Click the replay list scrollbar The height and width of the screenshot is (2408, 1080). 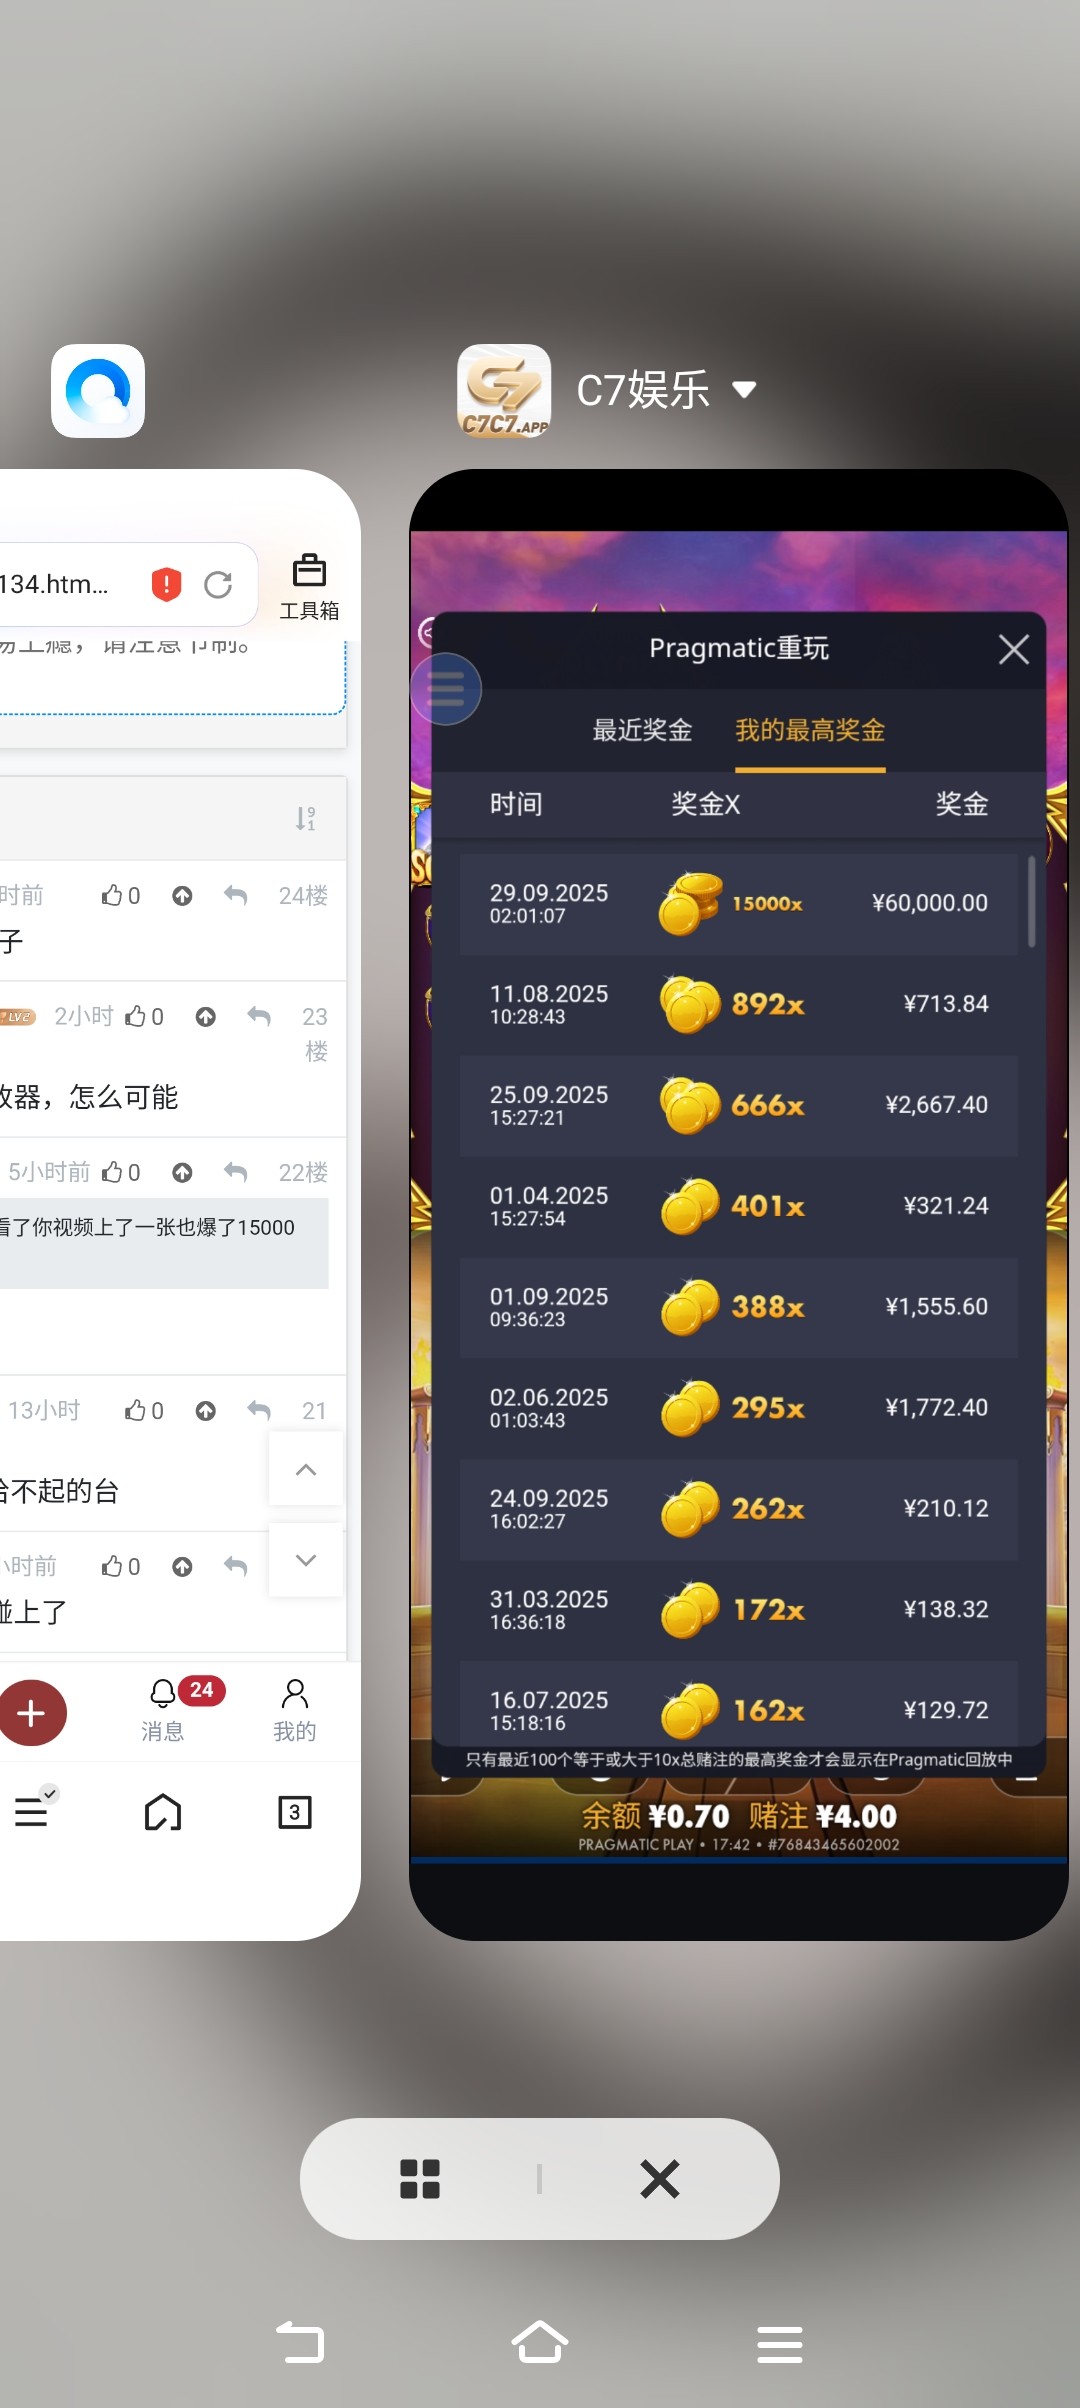click(1031, 901)
